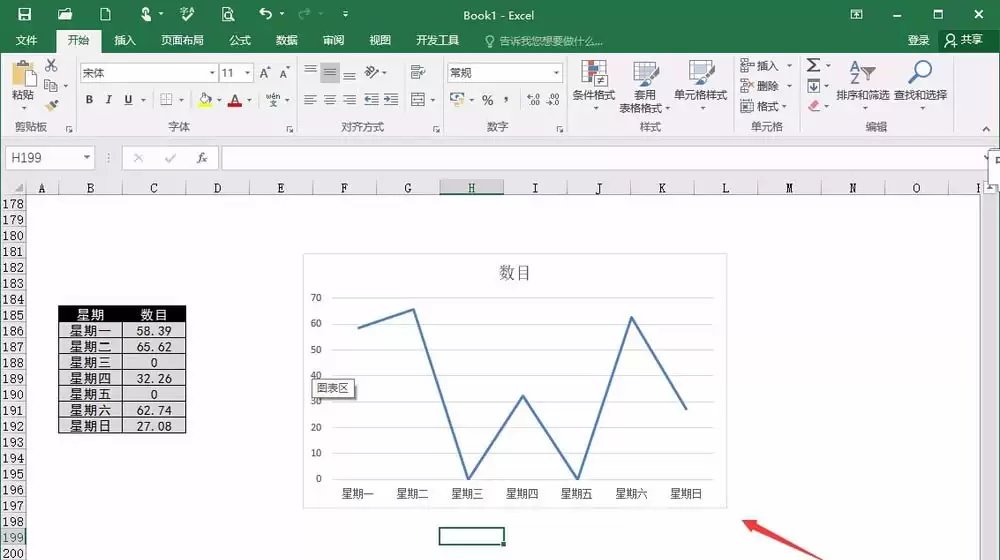Screen dimensions: 1000x560
Task: Switch to Page Layout tab
Action: point(182,40)
